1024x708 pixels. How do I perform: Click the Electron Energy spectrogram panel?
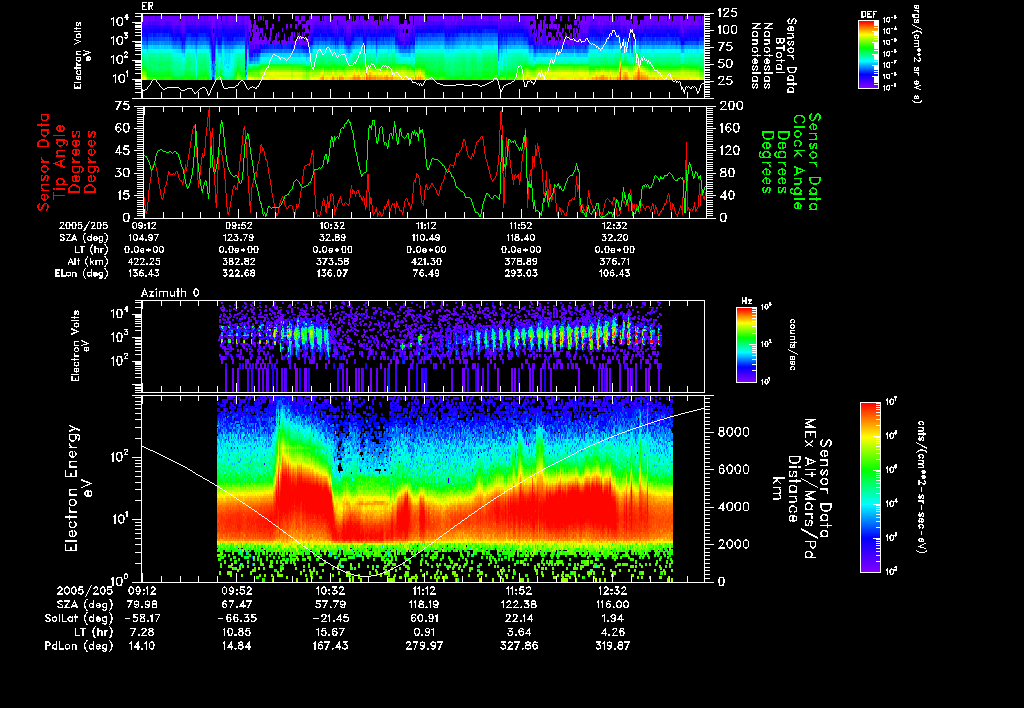pos(423,489)
